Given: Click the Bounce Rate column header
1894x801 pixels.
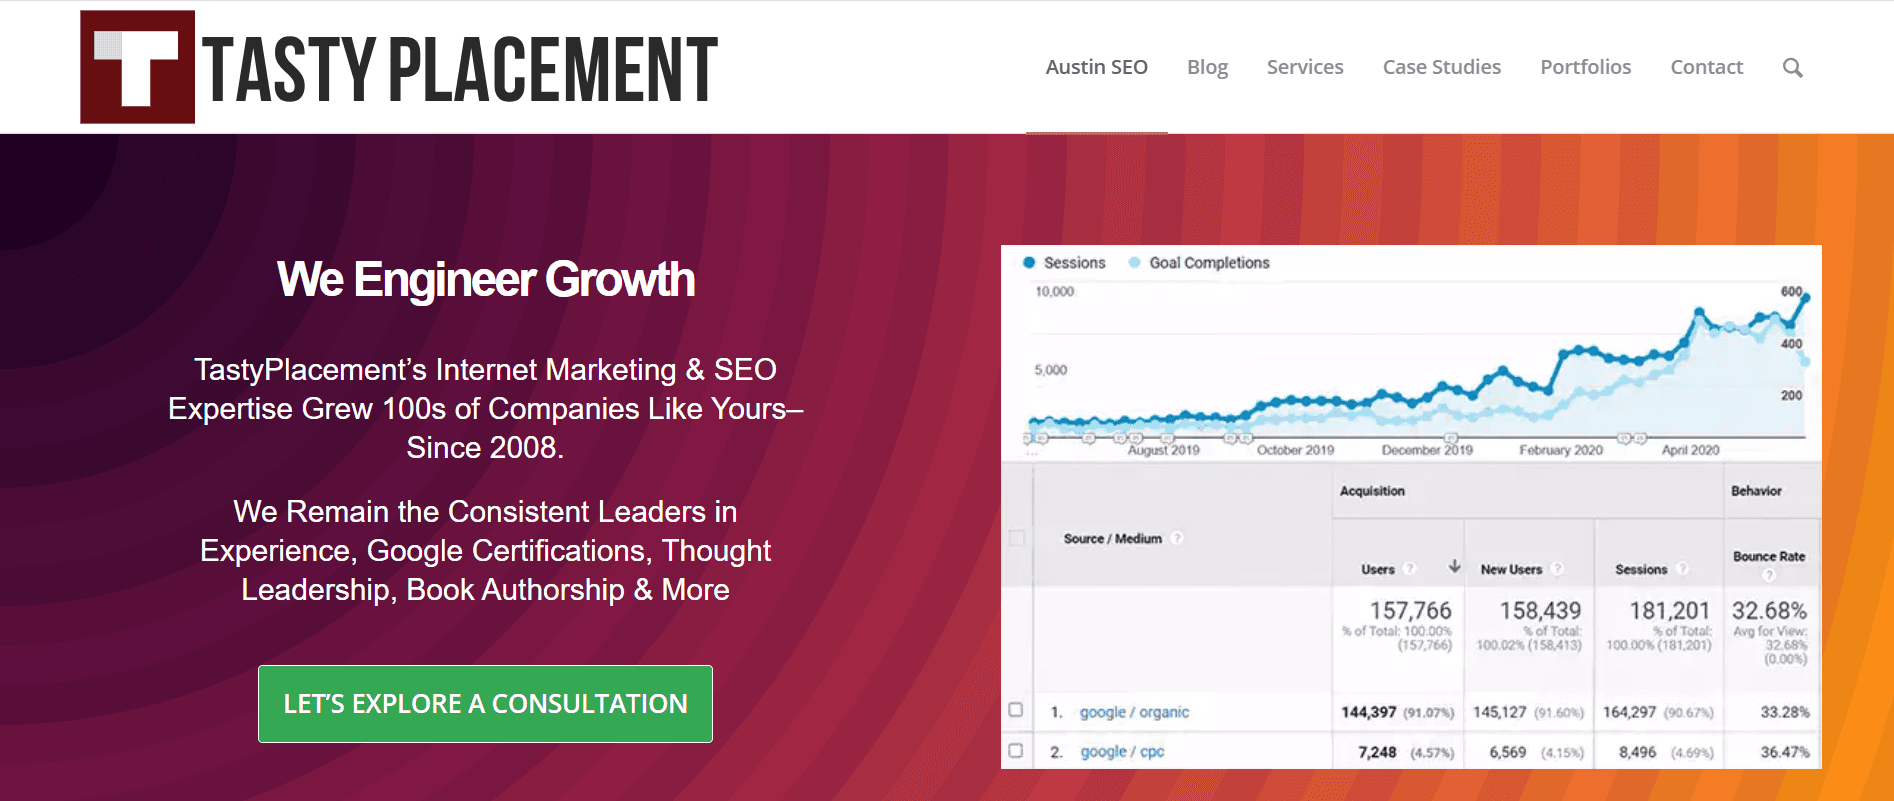Looking at the screenshot, I should [x=1769, y=556].
